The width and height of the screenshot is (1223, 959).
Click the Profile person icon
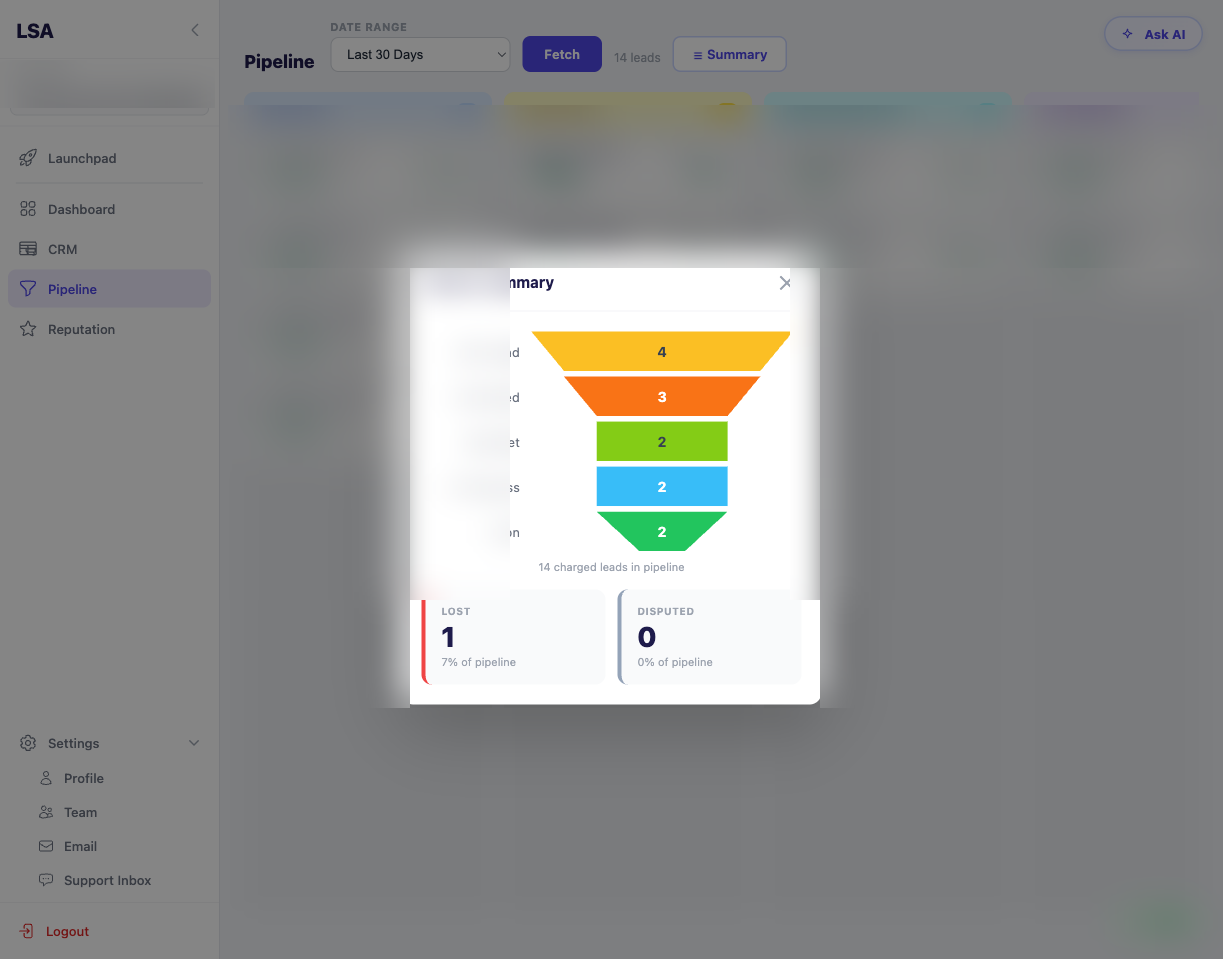click(46, 778)
